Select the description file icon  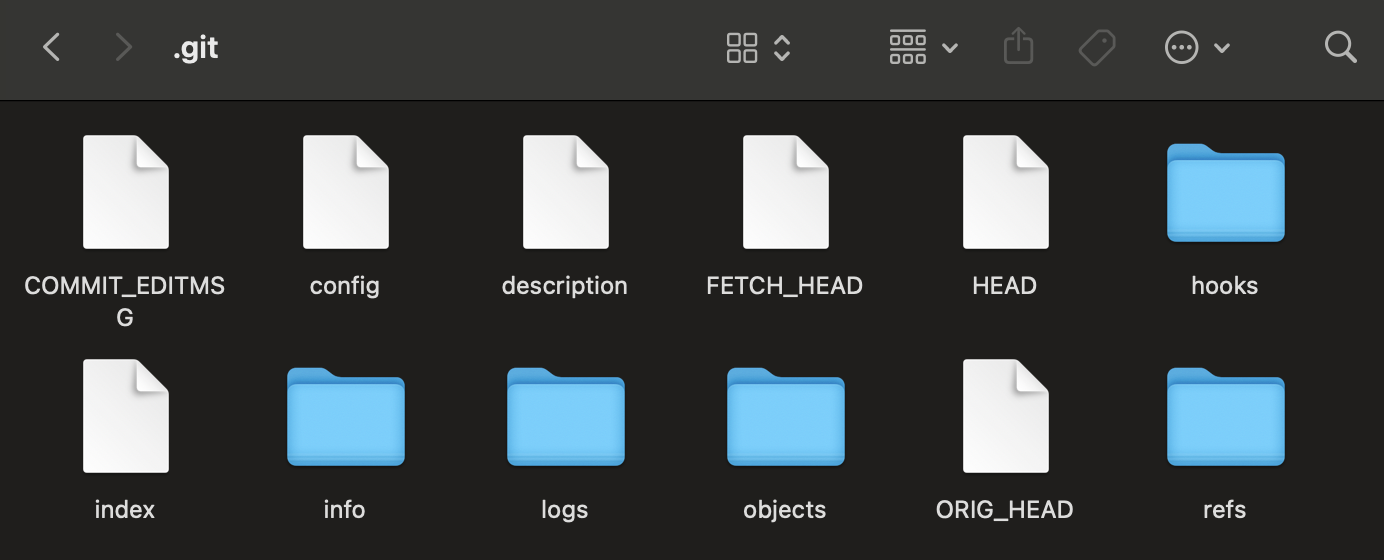click(565, 192)
